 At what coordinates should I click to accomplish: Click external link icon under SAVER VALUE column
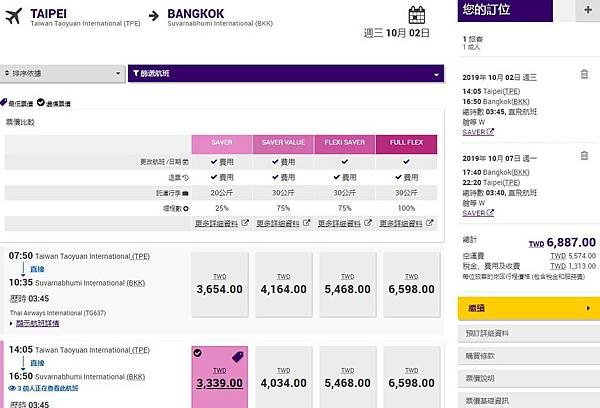tap(306, 222)
